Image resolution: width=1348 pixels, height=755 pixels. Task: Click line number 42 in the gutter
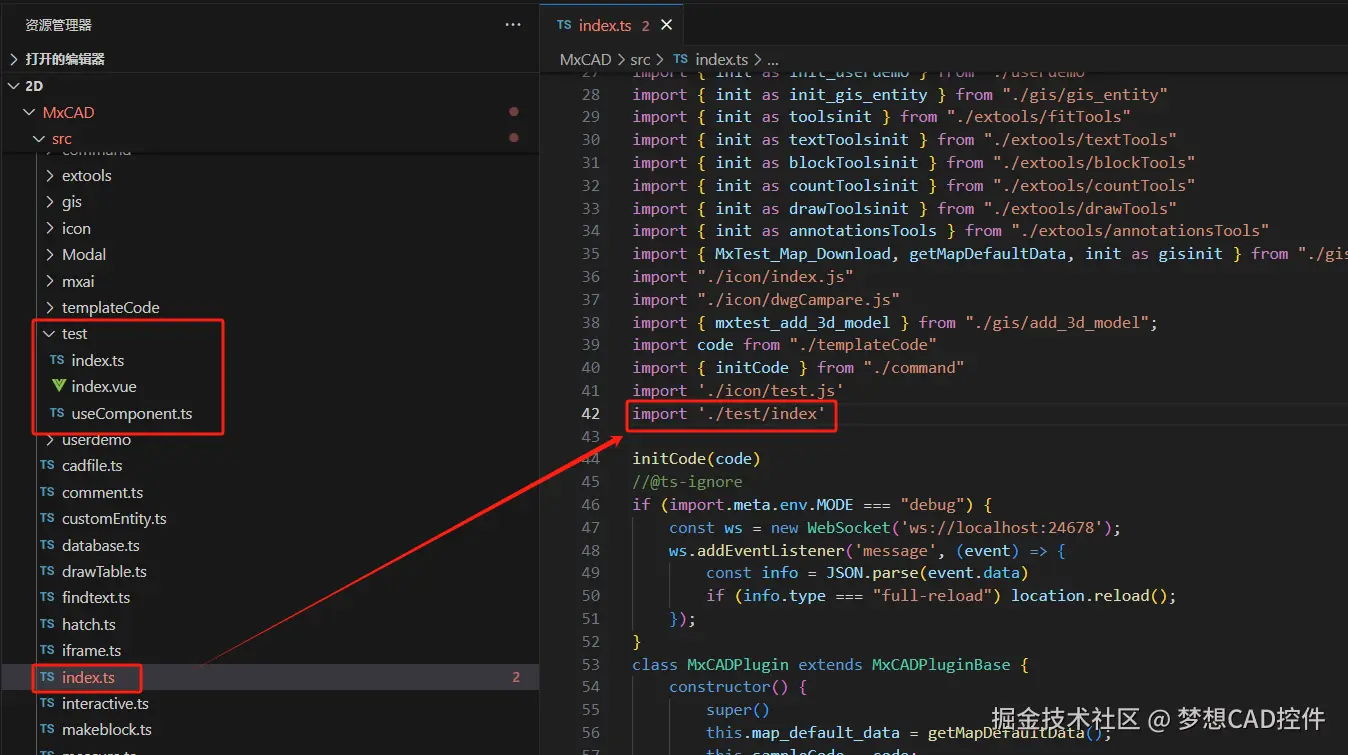pyautogui.click(x=590, y=414)
